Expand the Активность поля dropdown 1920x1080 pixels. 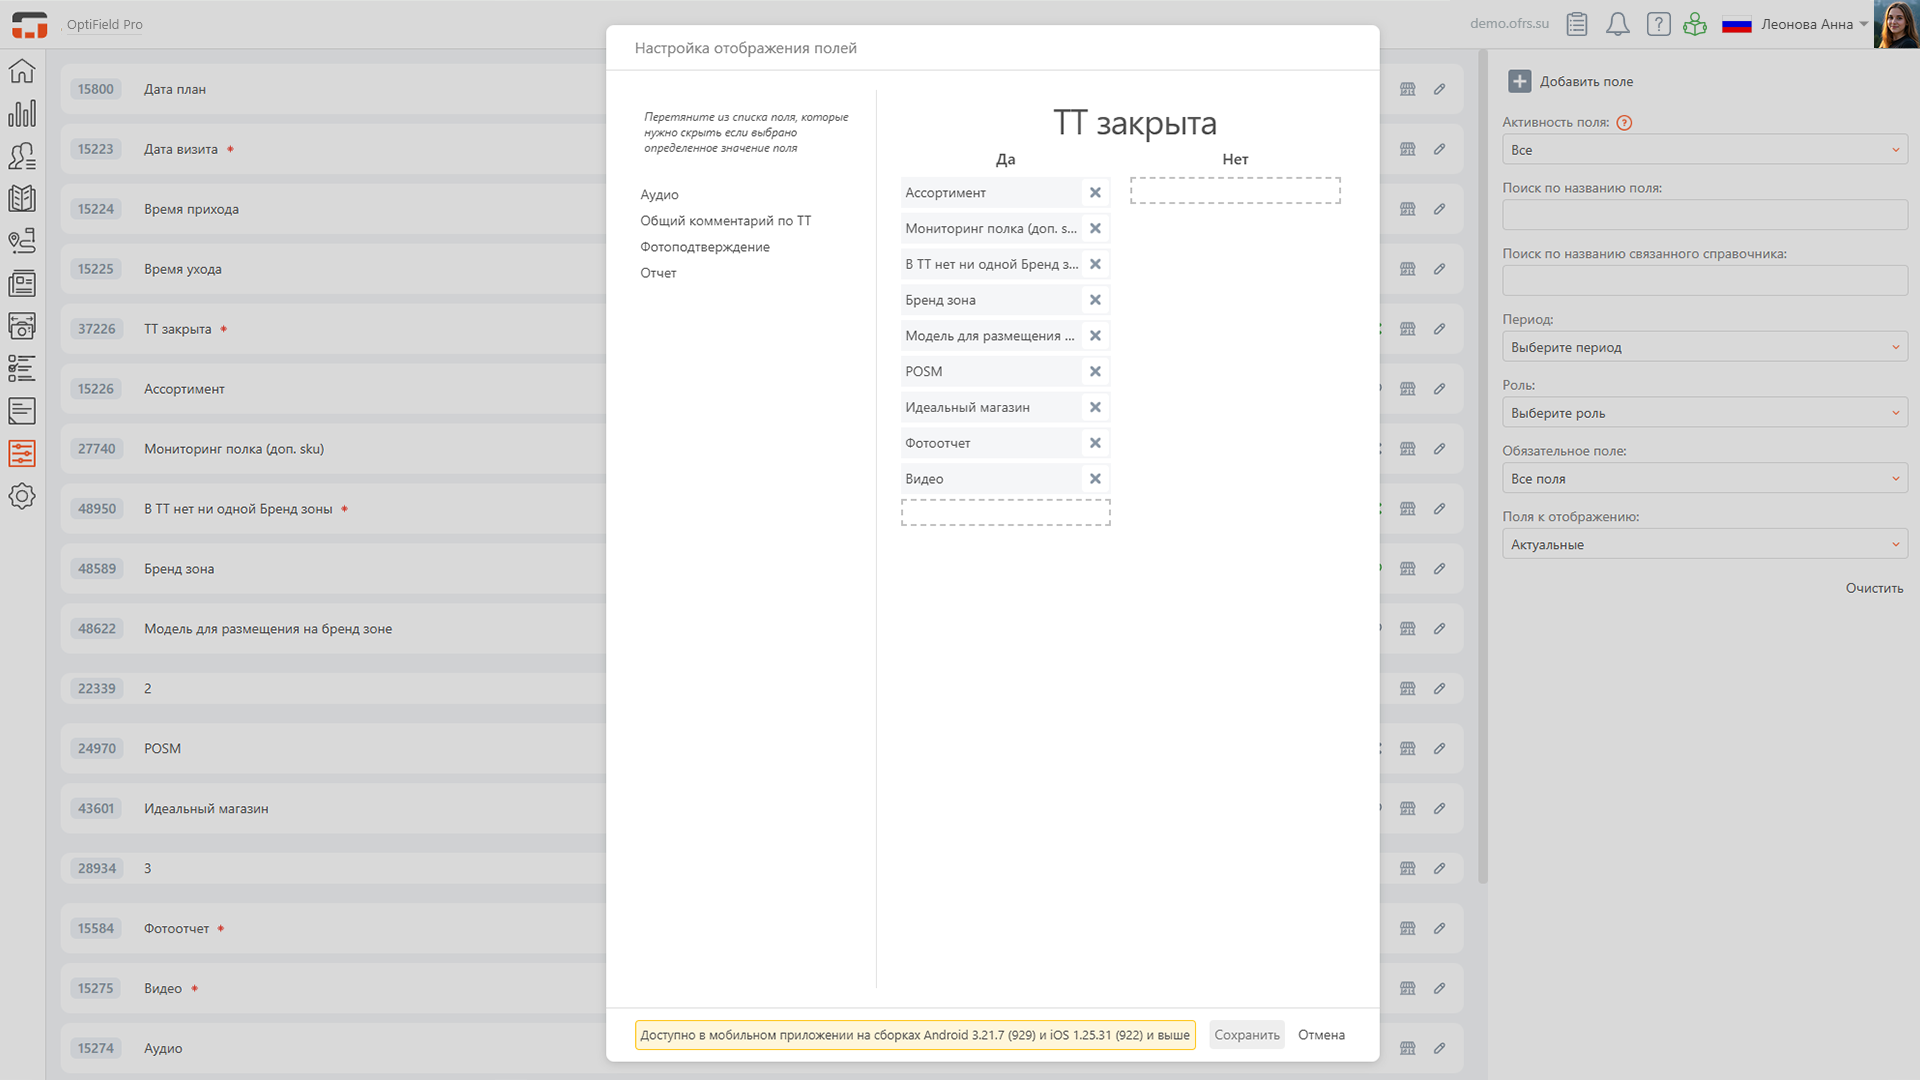[1704, 150]
